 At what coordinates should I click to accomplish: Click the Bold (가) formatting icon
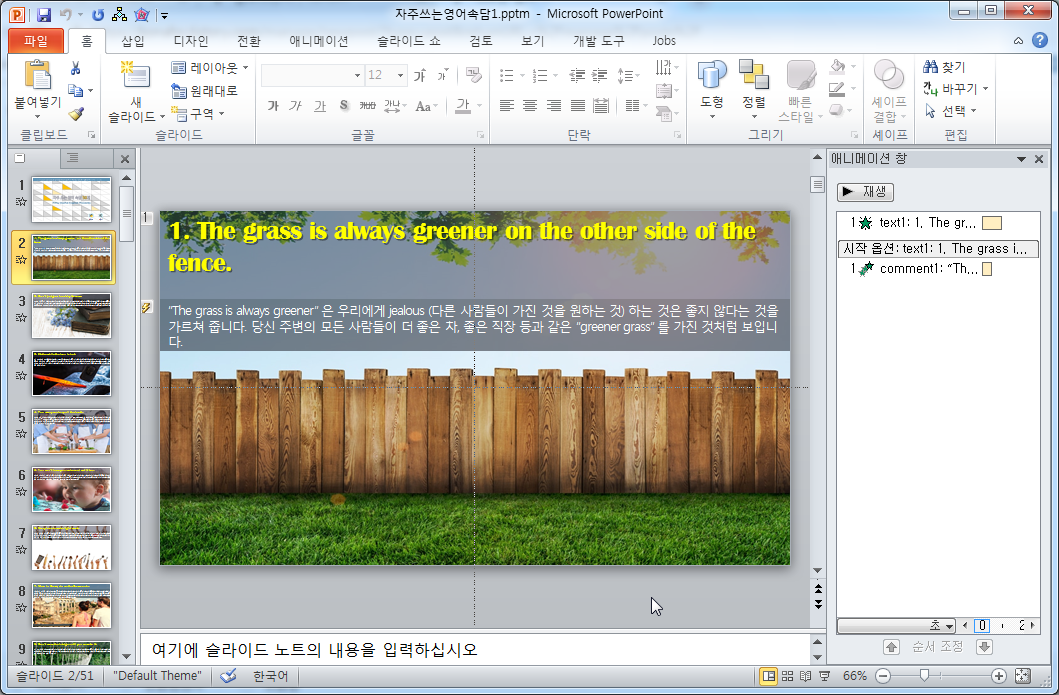273,106
